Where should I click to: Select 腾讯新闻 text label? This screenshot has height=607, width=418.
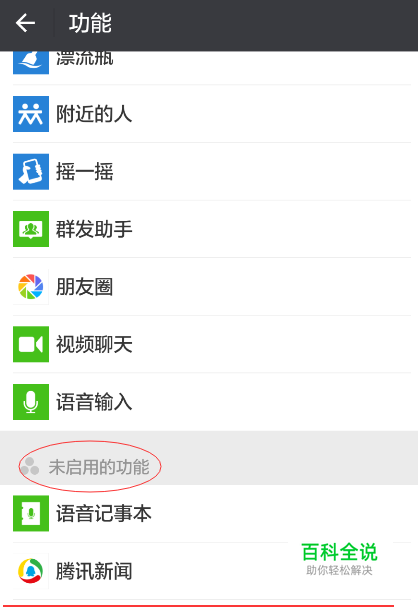pos(94,571)
